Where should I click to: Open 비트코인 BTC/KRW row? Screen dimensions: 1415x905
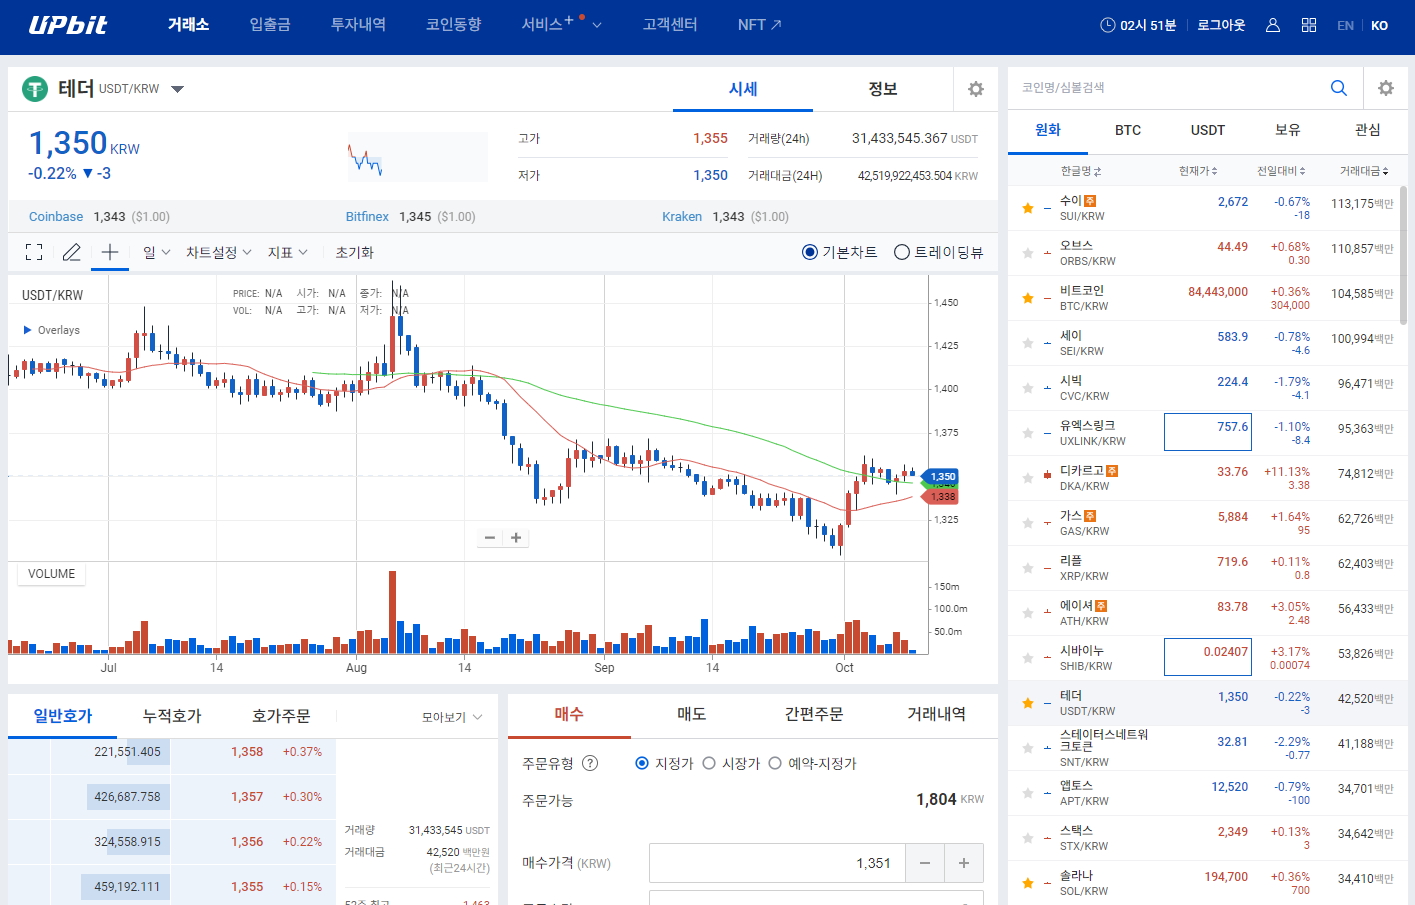[x=1204, y=298]
